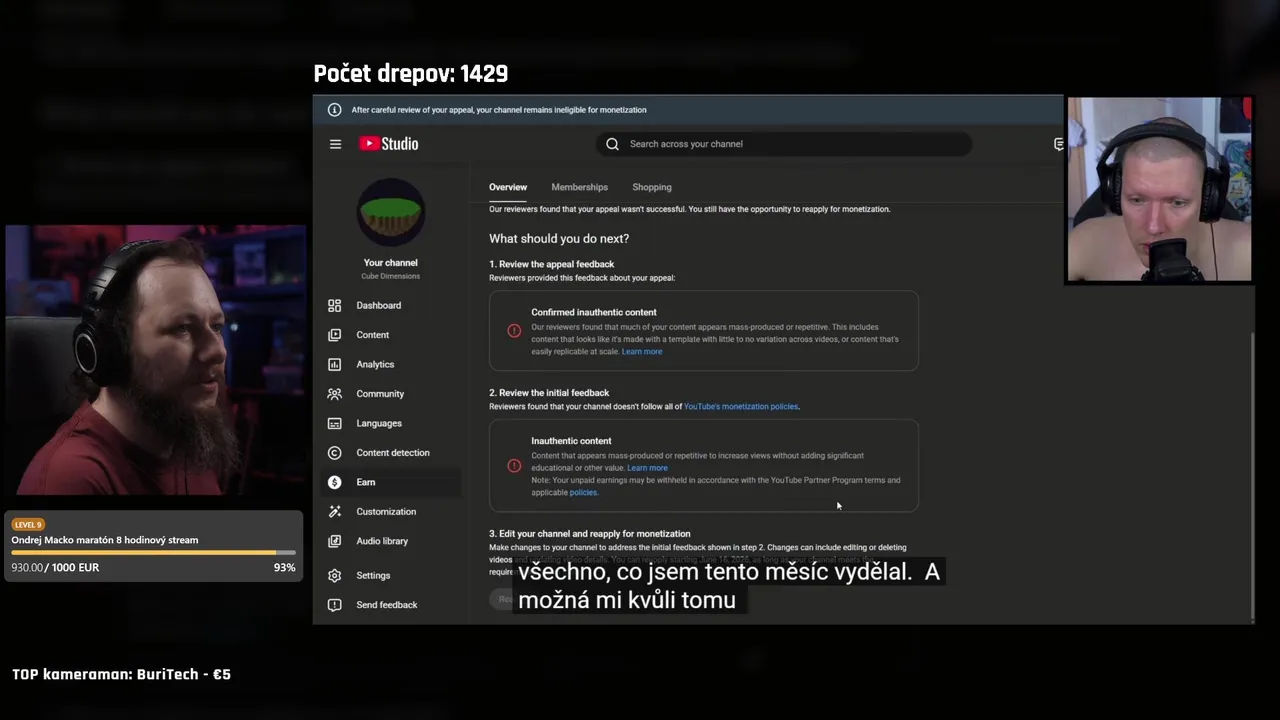Click the Community people icon

pyautogui.click(x=334, y=394)
